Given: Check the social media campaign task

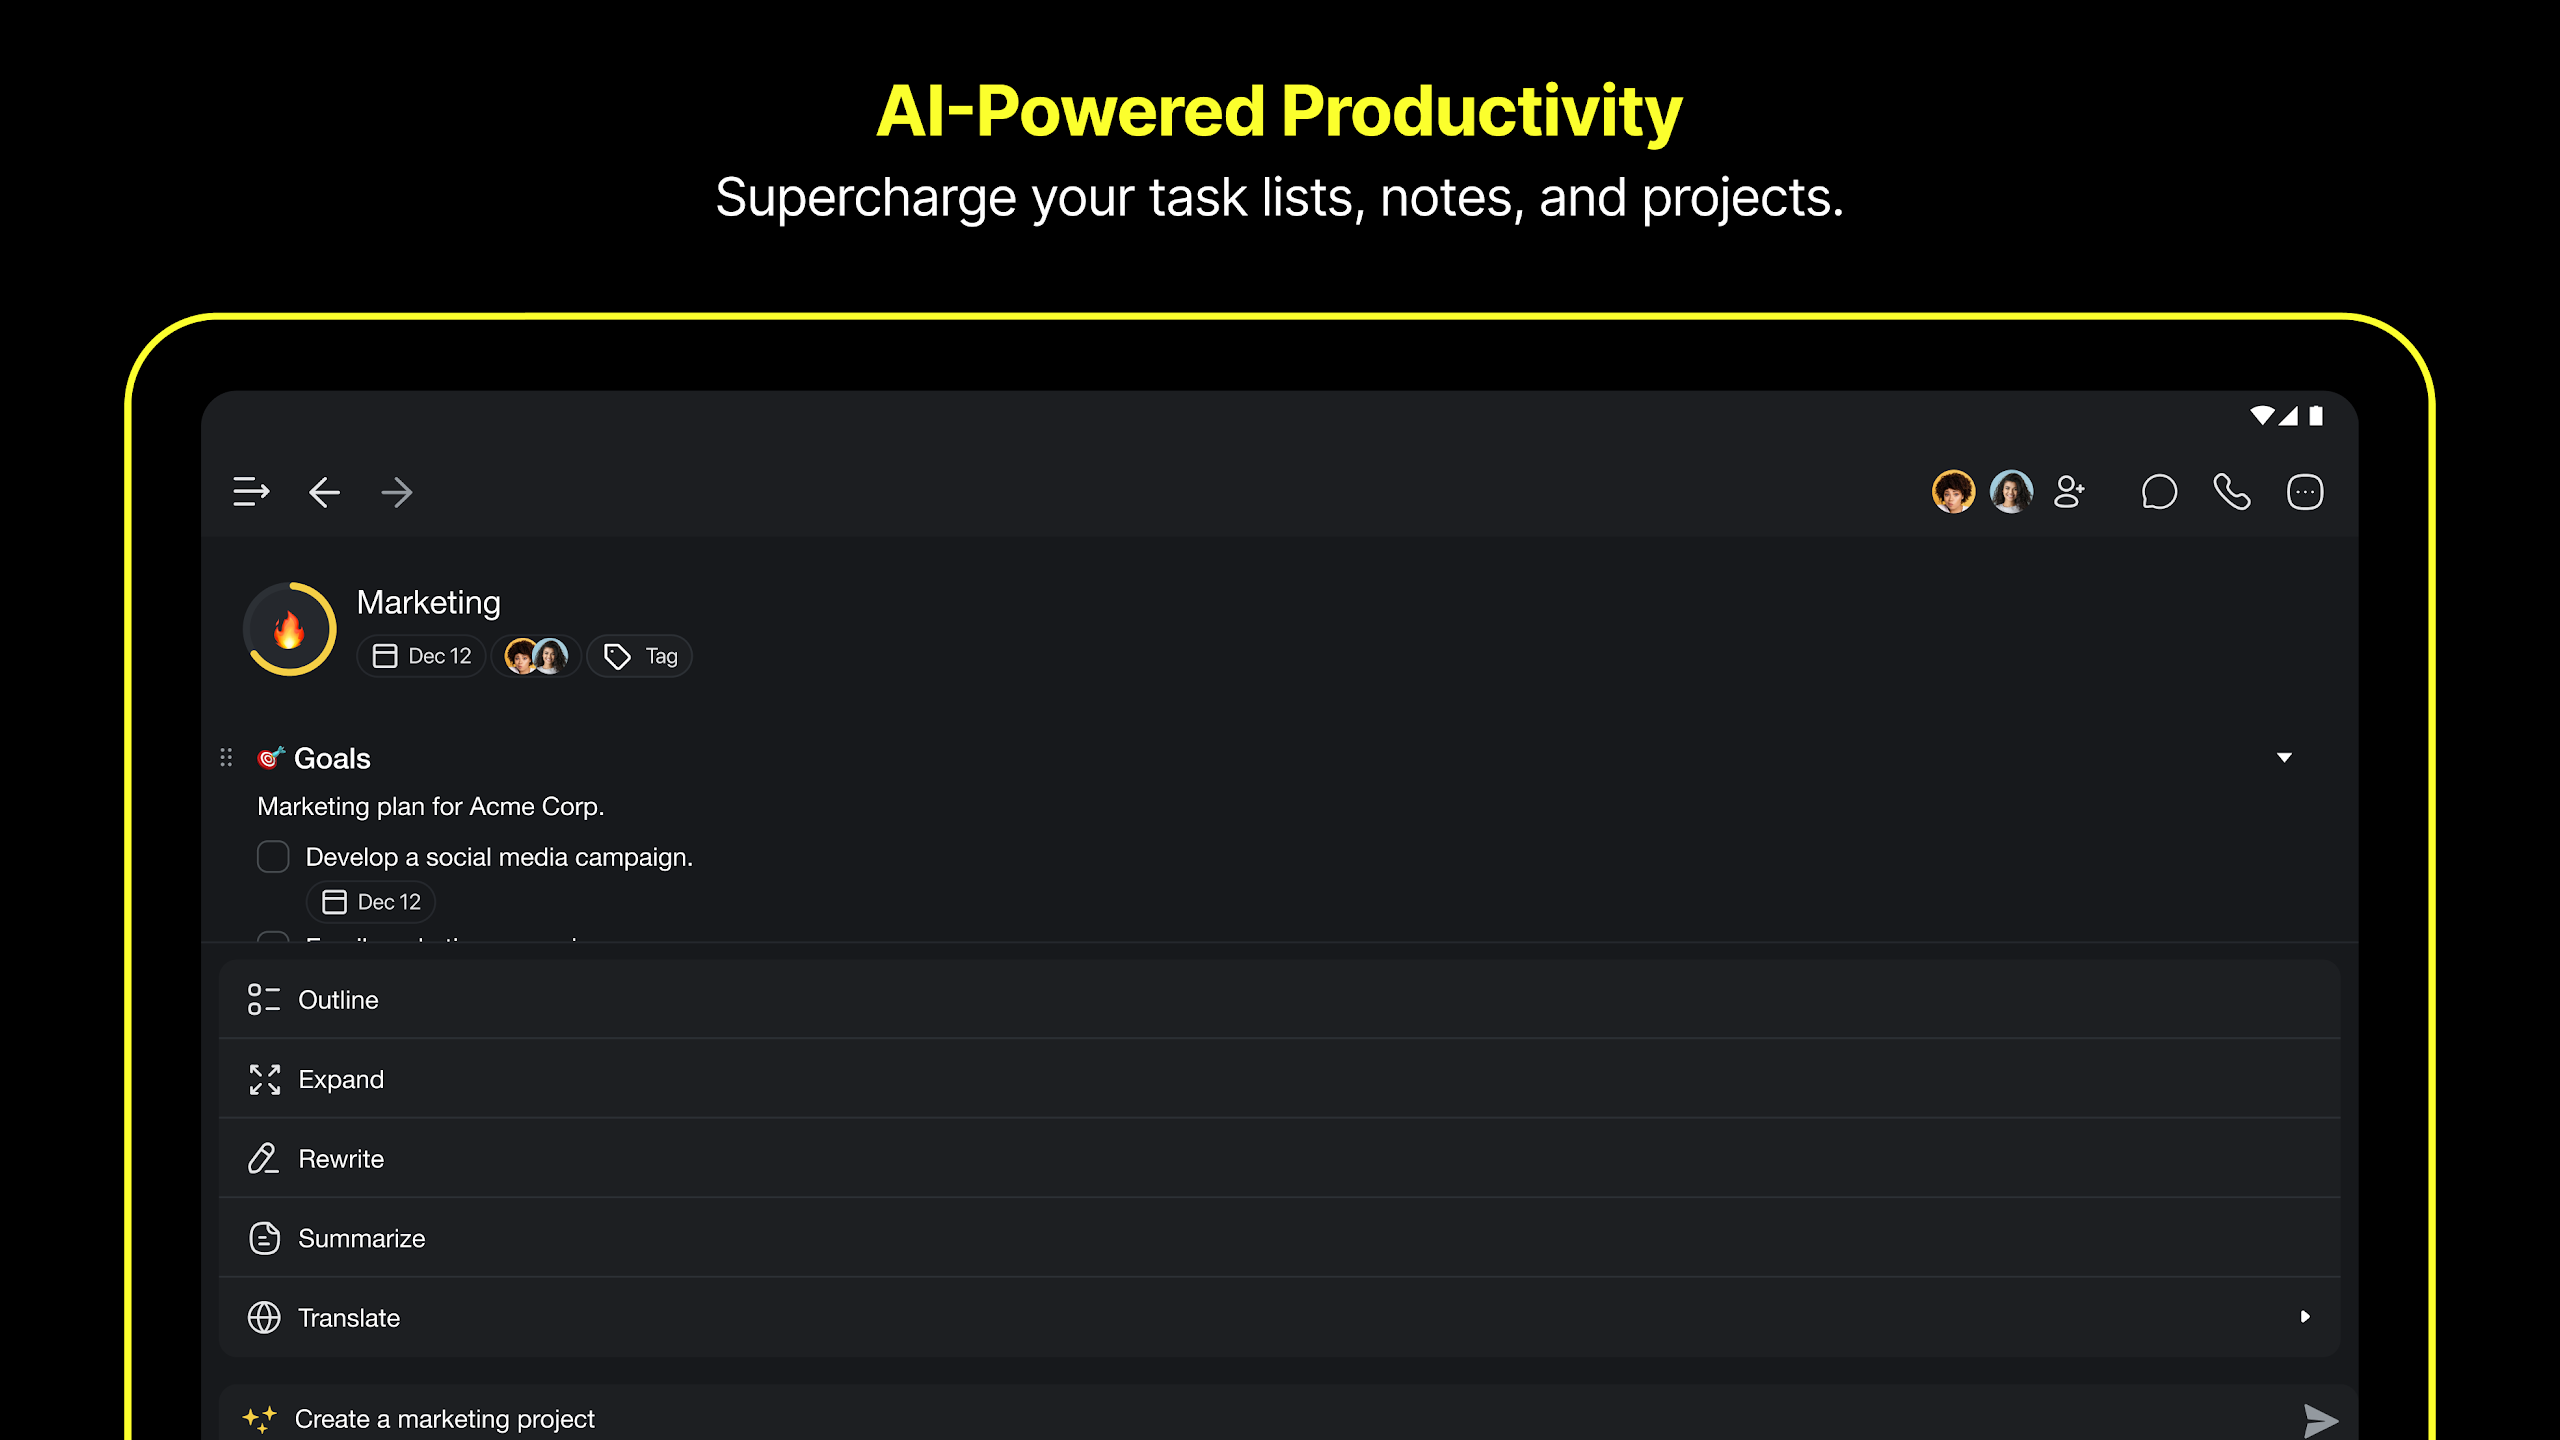Looking at the screenshot, I should pyautogui.click(x=273, y=857).
